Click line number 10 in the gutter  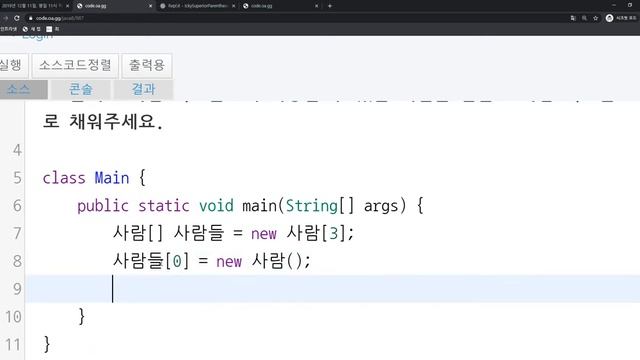click(x=13, y=317)
